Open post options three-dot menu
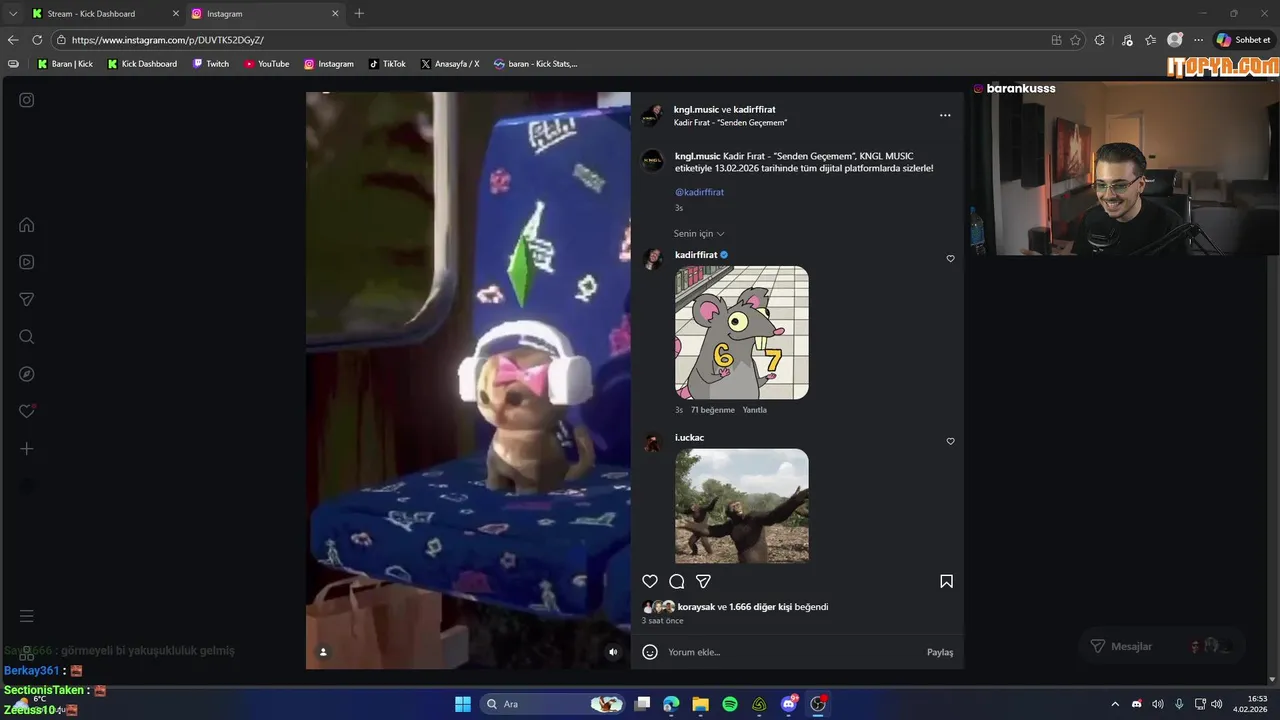This screenshot has width=1280, height=720. (x=945, y=115)
